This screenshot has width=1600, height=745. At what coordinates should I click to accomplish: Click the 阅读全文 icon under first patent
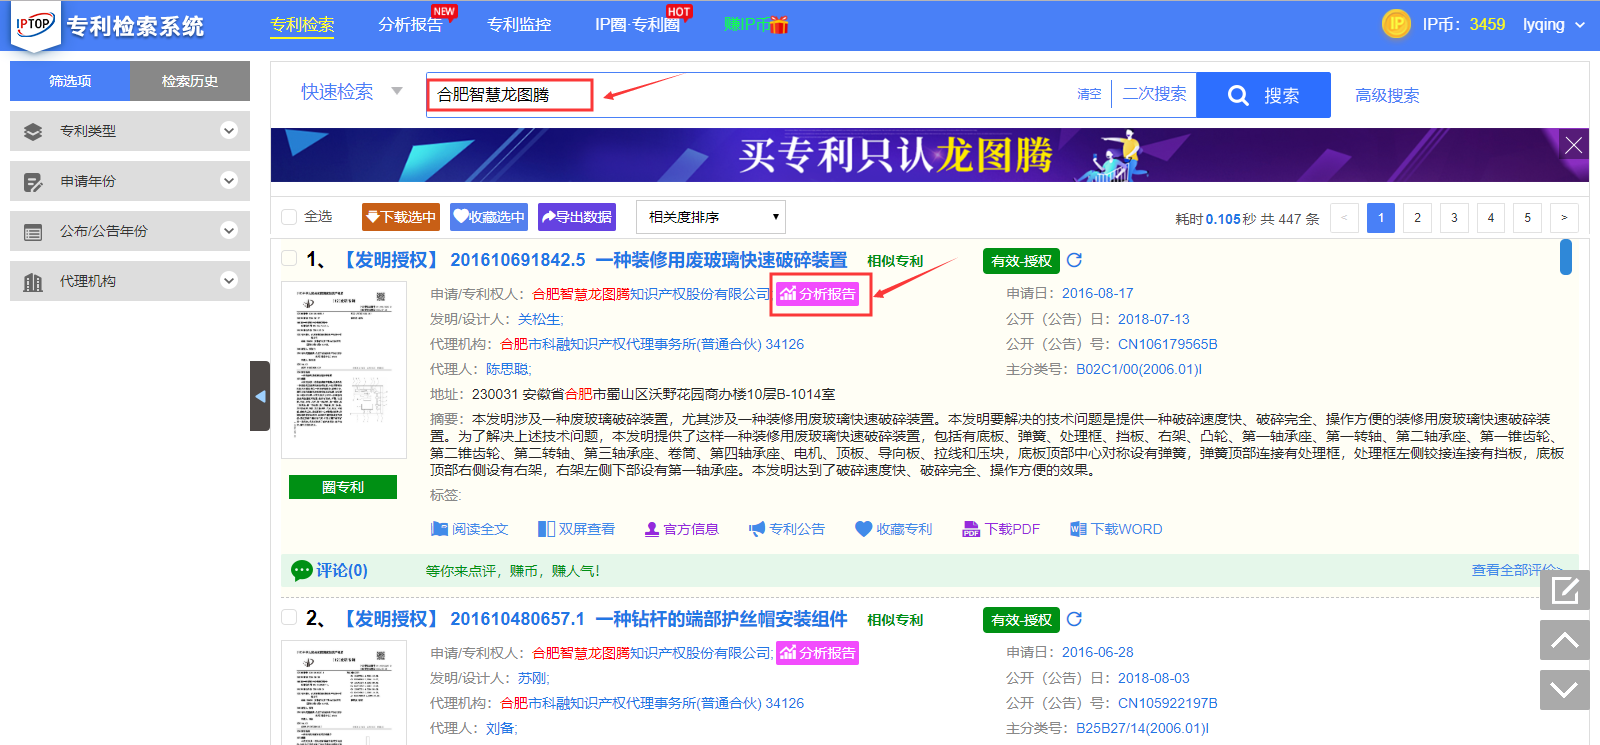click(x=439, y=529)
